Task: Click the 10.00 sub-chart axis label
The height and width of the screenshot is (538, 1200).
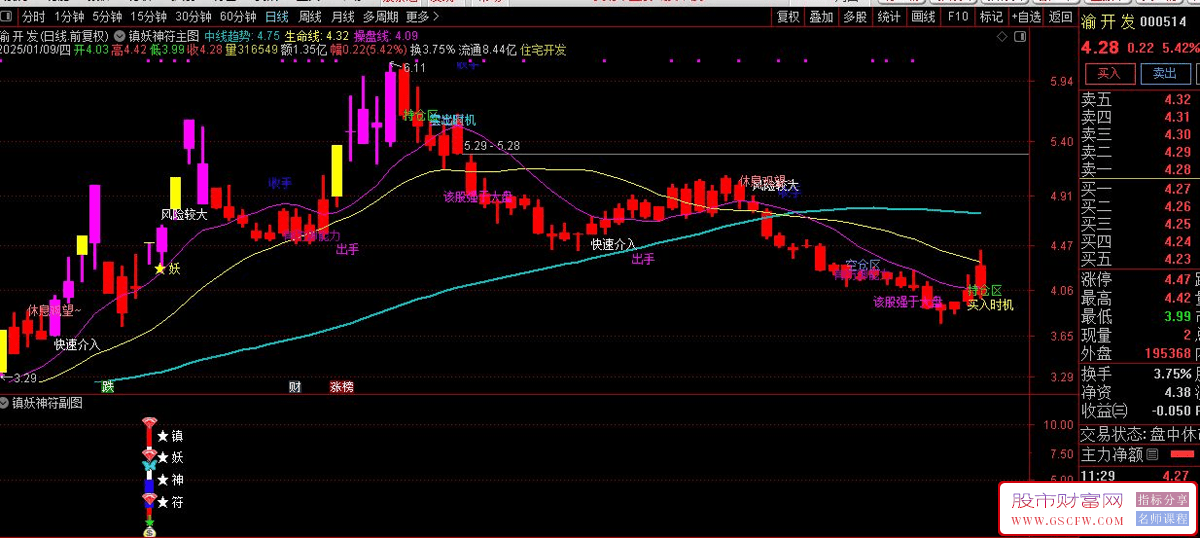Action: tap(1058, 425)
